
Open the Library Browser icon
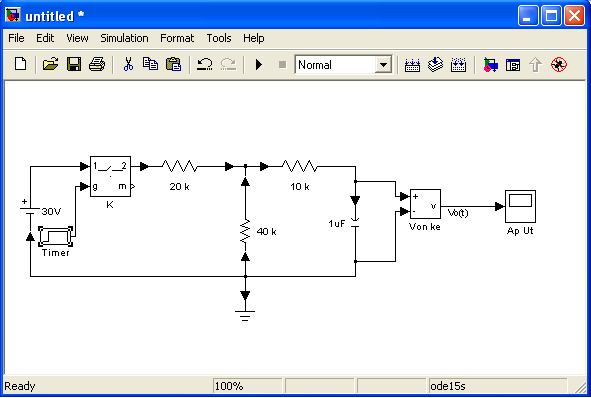(x=490, y=65)
